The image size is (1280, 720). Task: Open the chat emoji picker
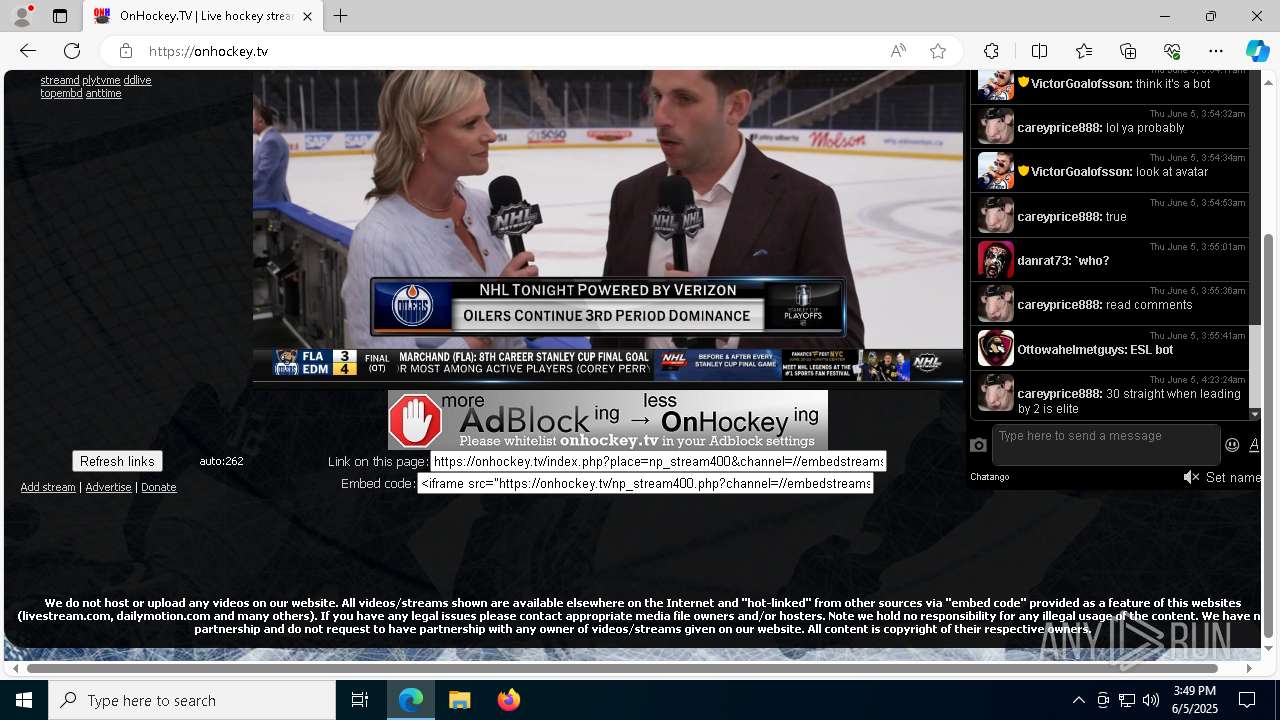pyautogui.click(x=1232, y=445)
